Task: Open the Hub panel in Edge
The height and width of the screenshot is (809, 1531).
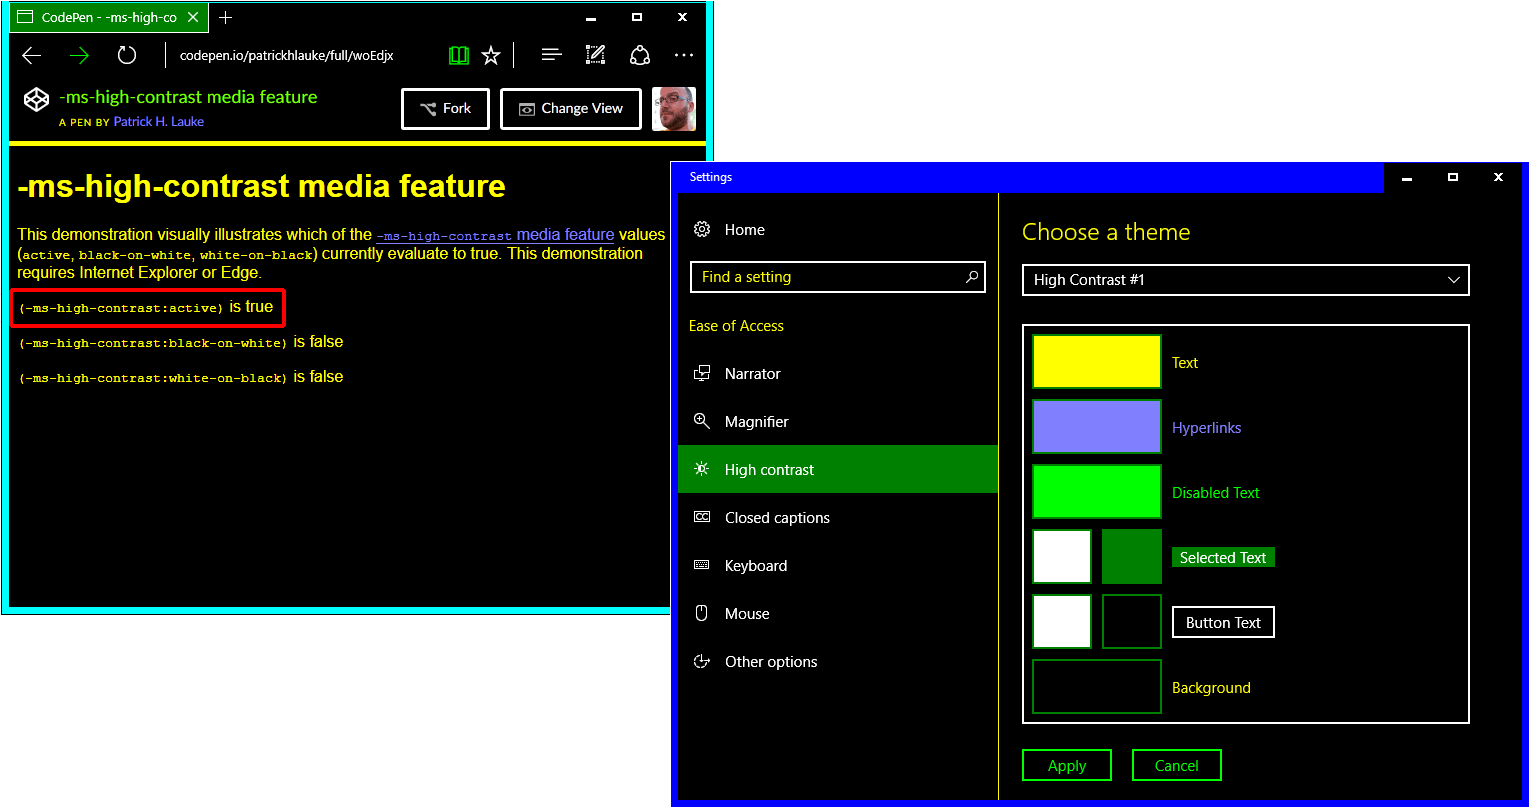Action: click(x=551, y=55)
